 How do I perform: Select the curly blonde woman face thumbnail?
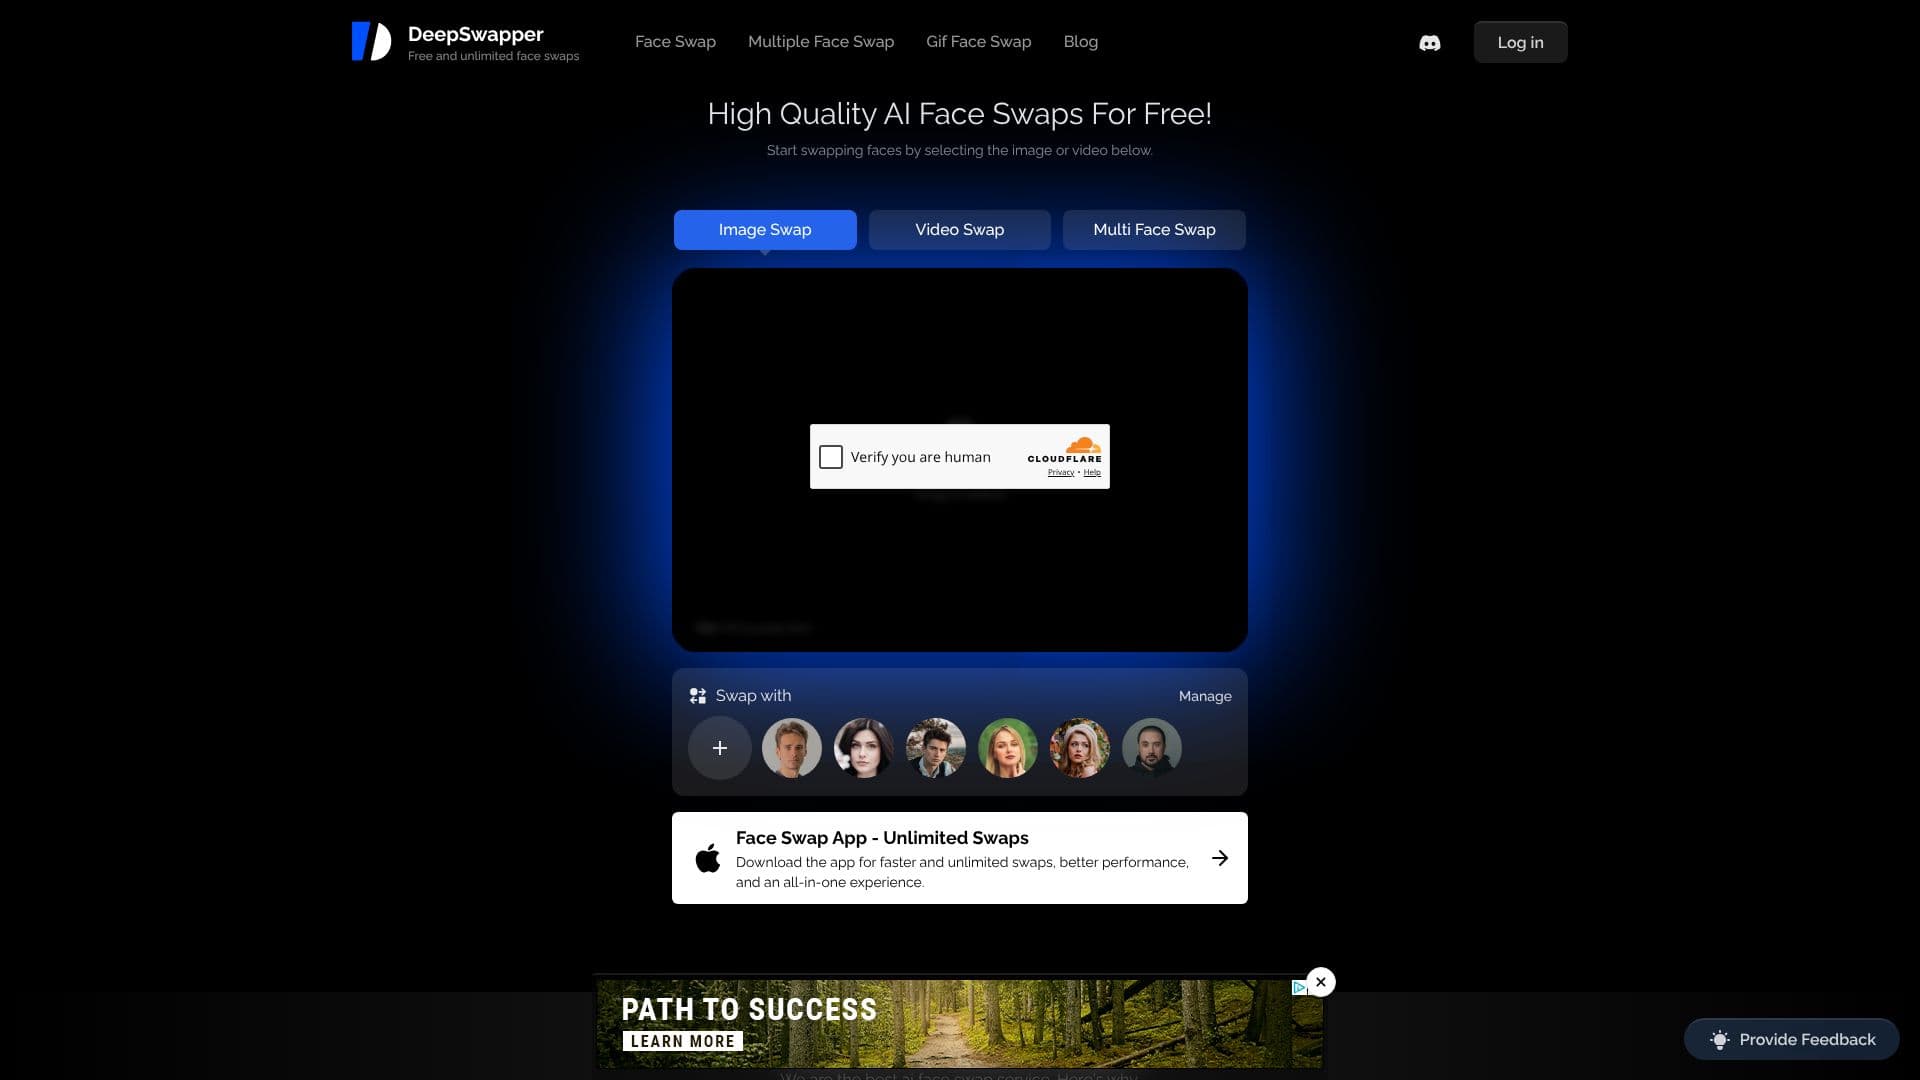(x=1080, y=748)
